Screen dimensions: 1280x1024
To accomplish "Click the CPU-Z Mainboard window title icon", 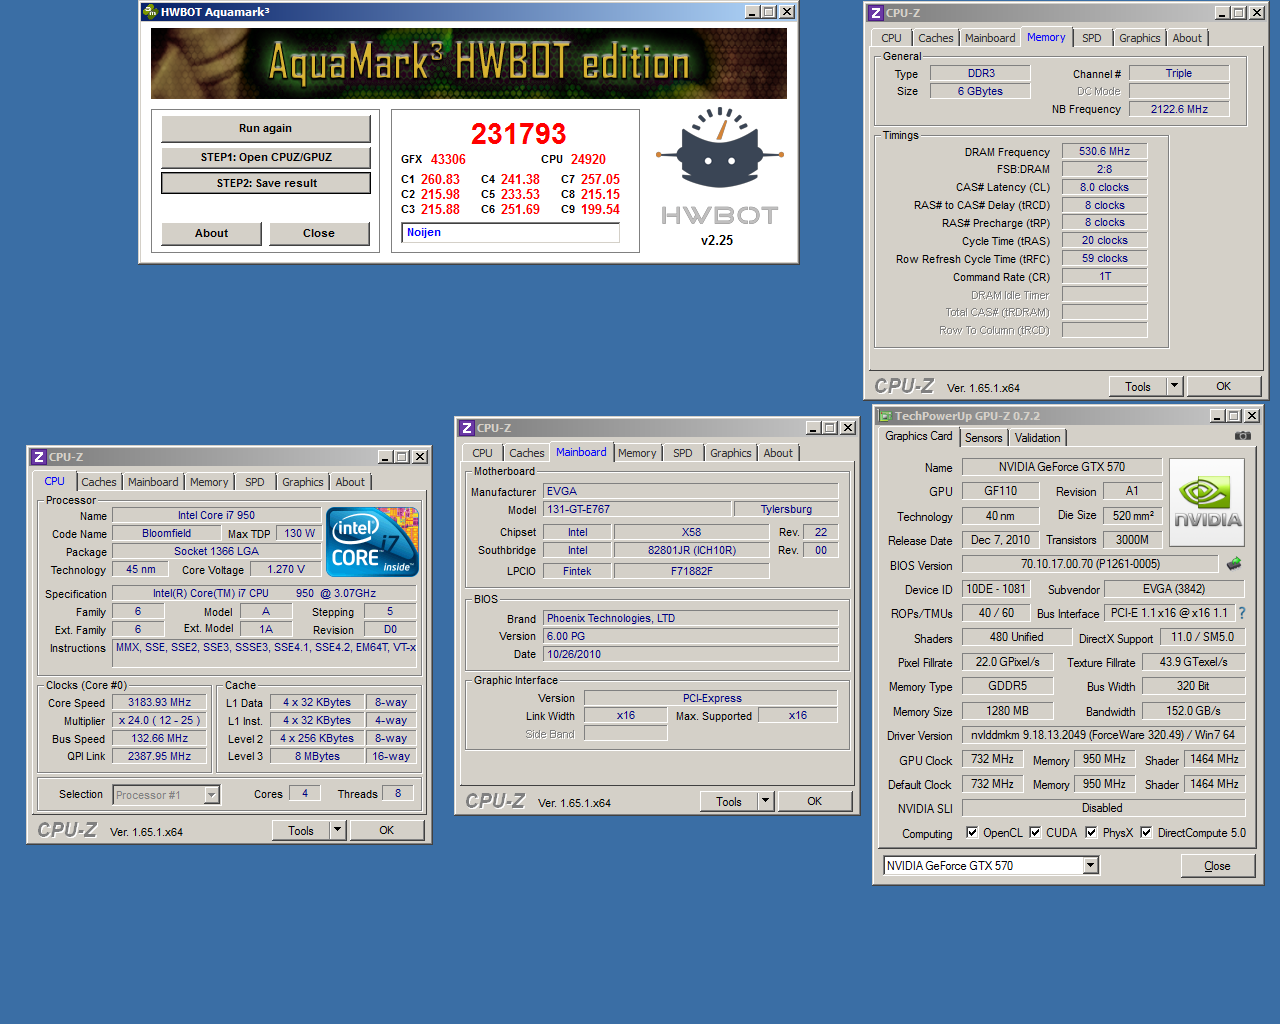I will 466,428.
